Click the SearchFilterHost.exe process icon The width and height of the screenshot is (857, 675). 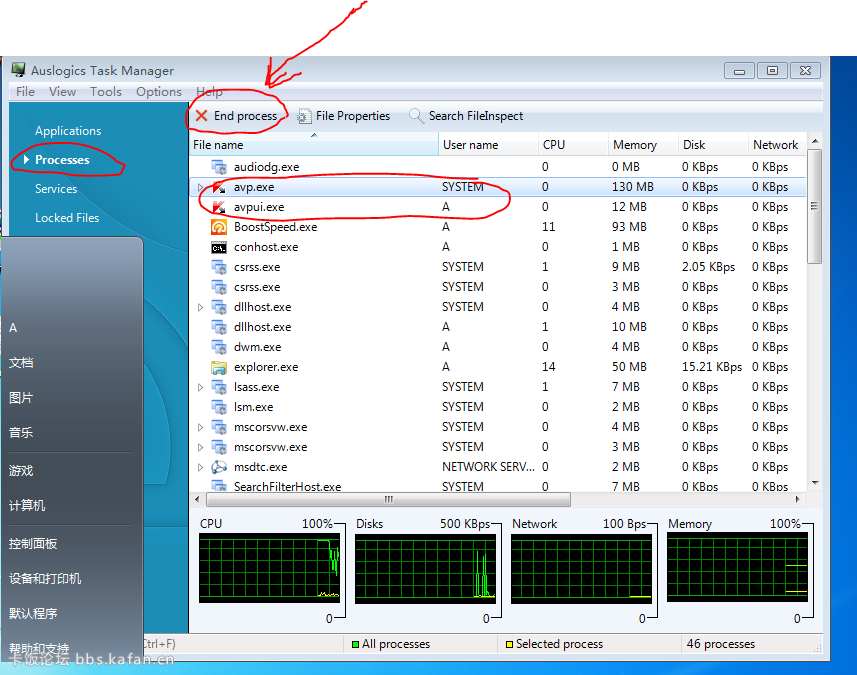[x=219, y=485]
